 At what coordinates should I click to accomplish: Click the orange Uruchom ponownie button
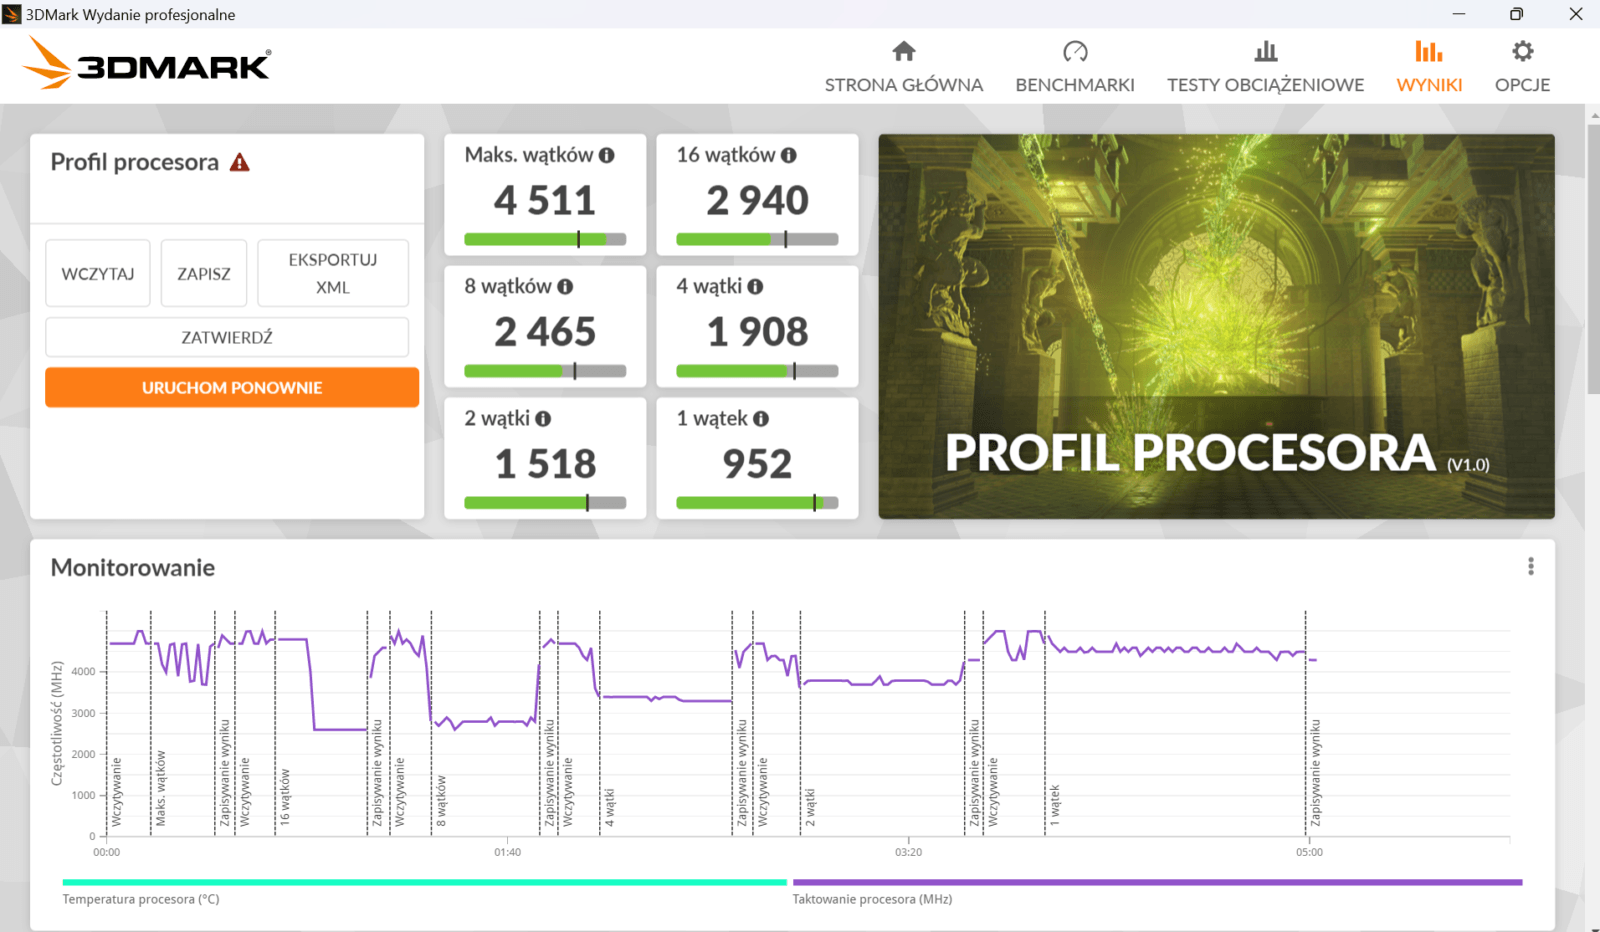(232, 387)
